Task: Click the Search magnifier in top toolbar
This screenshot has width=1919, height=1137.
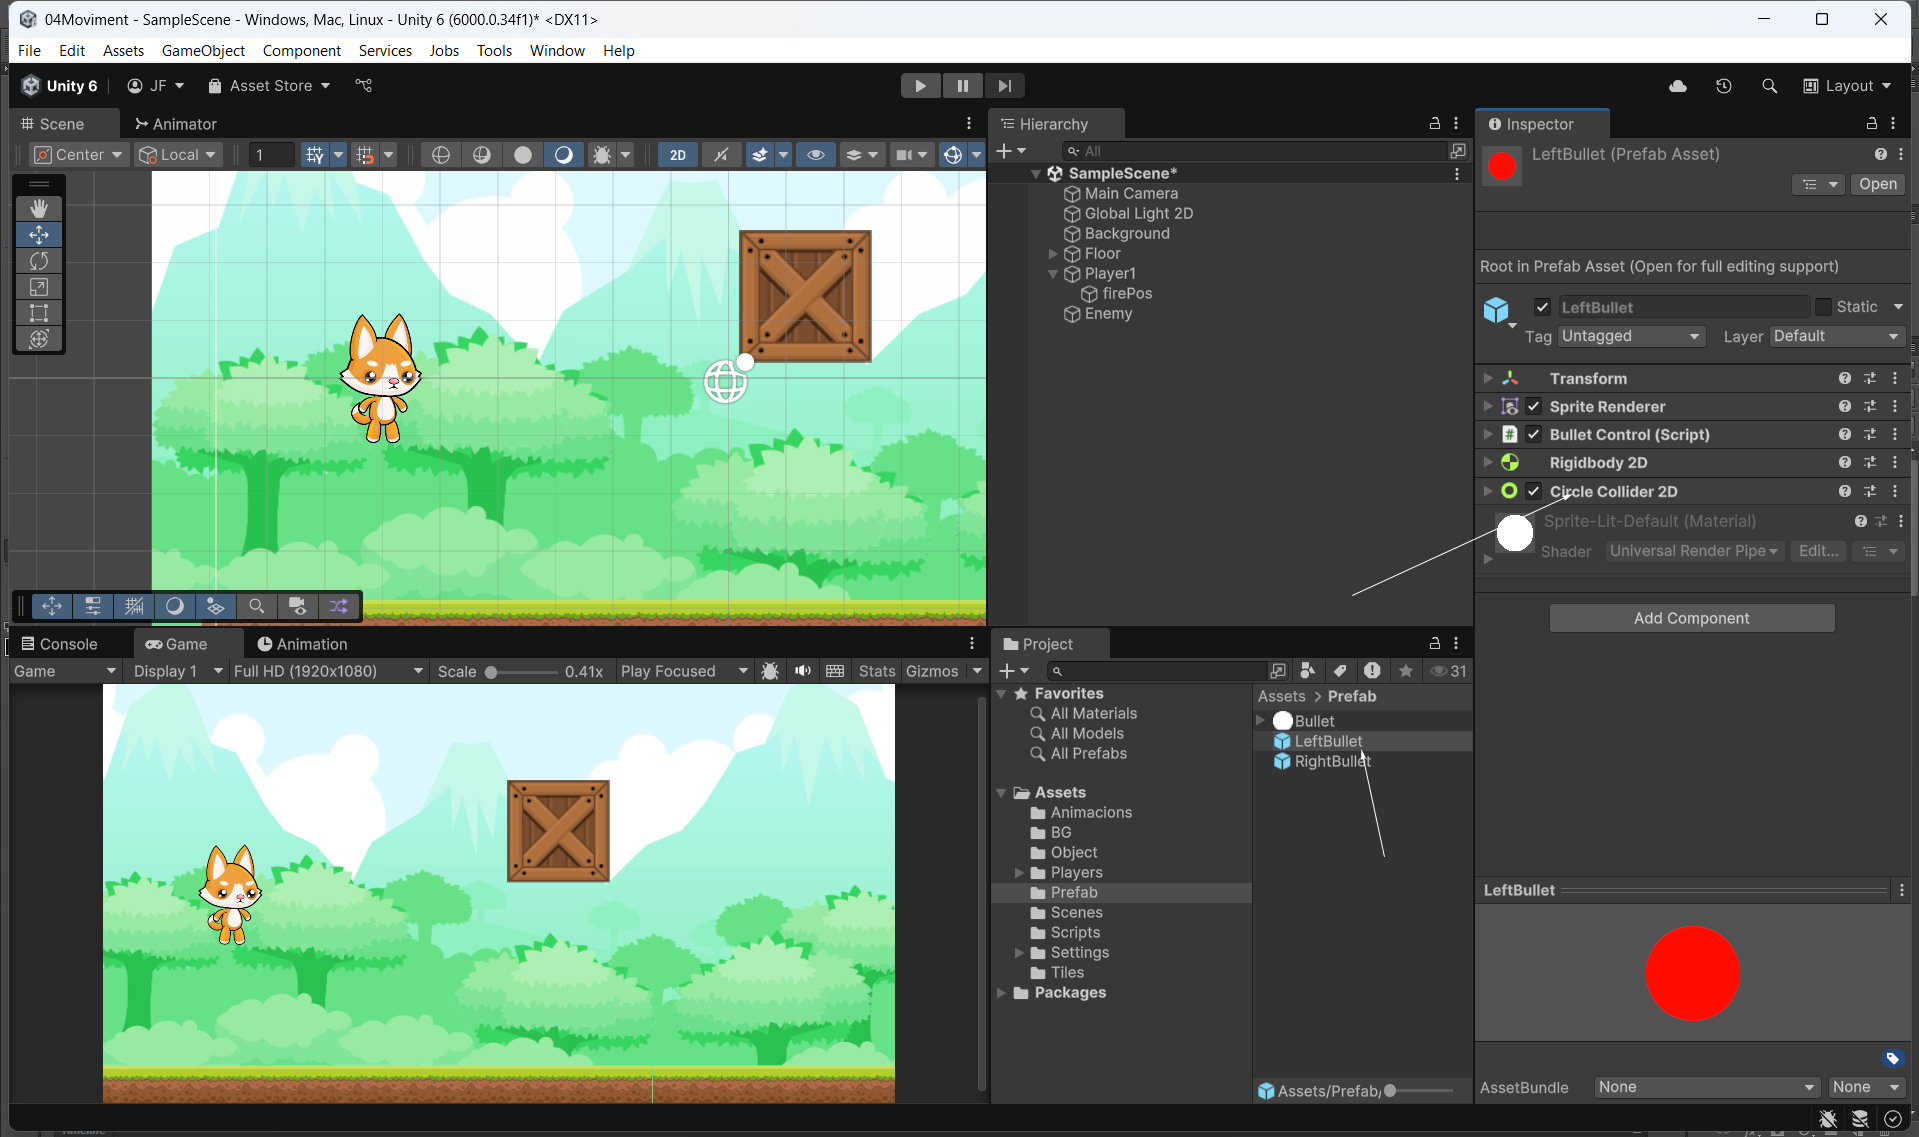Action: [x=1769, y=86]
